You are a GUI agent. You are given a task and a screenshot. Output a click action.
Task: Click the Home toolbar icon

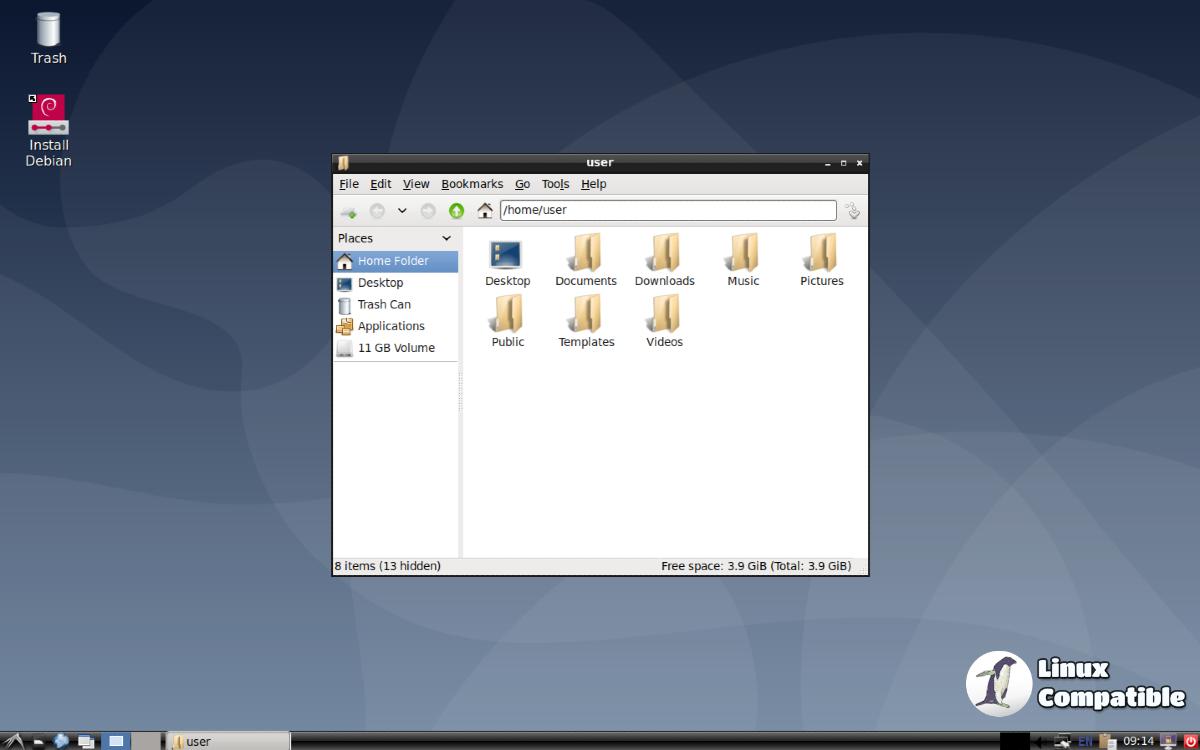(x=485, y=211)
